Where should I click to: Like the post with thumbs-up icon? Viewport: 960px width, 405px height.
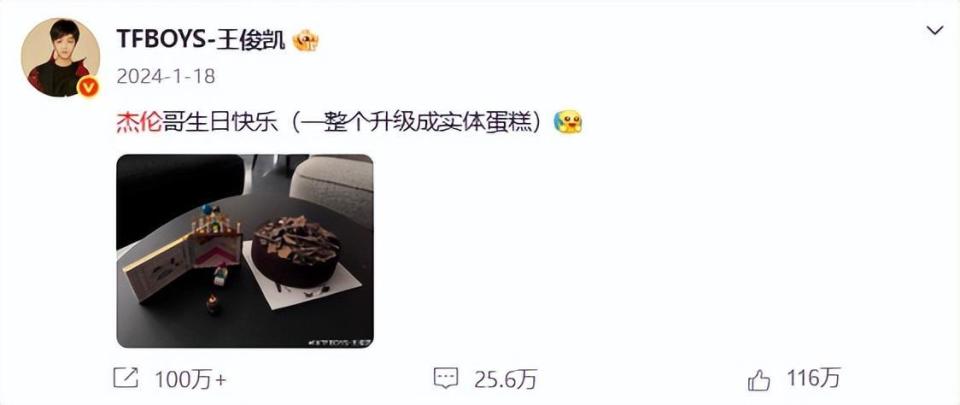(x=759, y=380)
